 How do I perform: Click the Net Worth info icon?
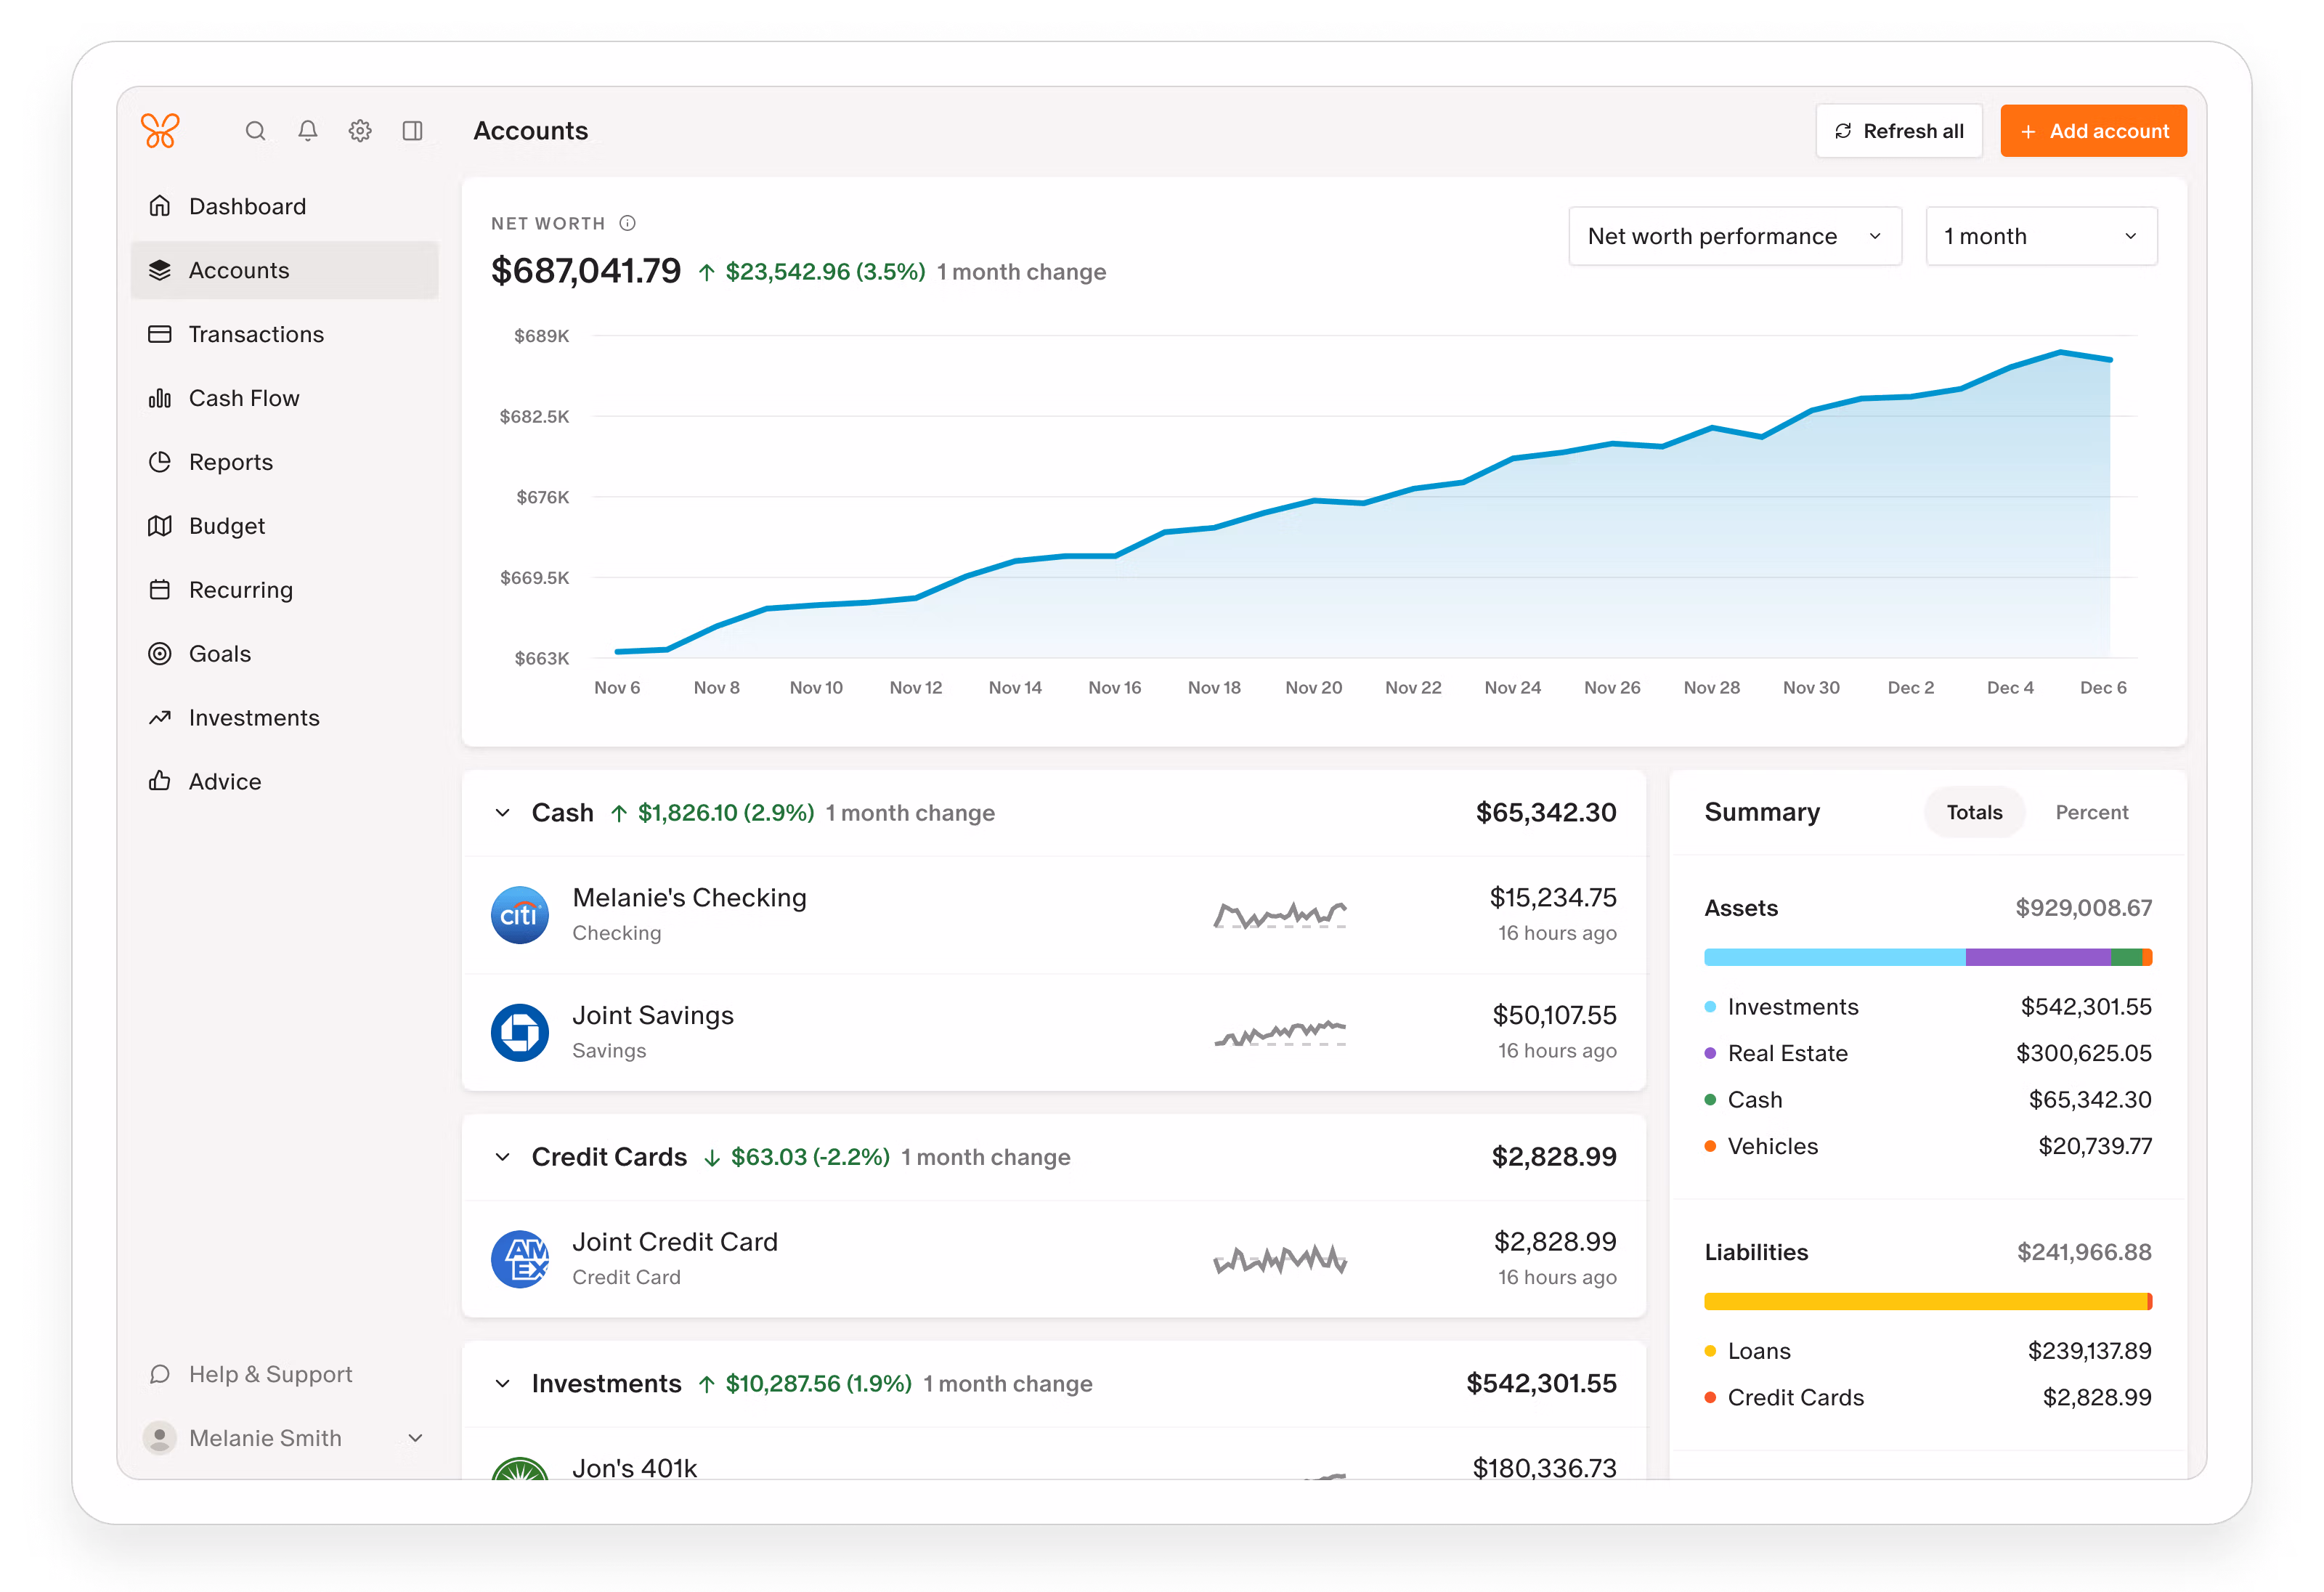pos(628,223)
